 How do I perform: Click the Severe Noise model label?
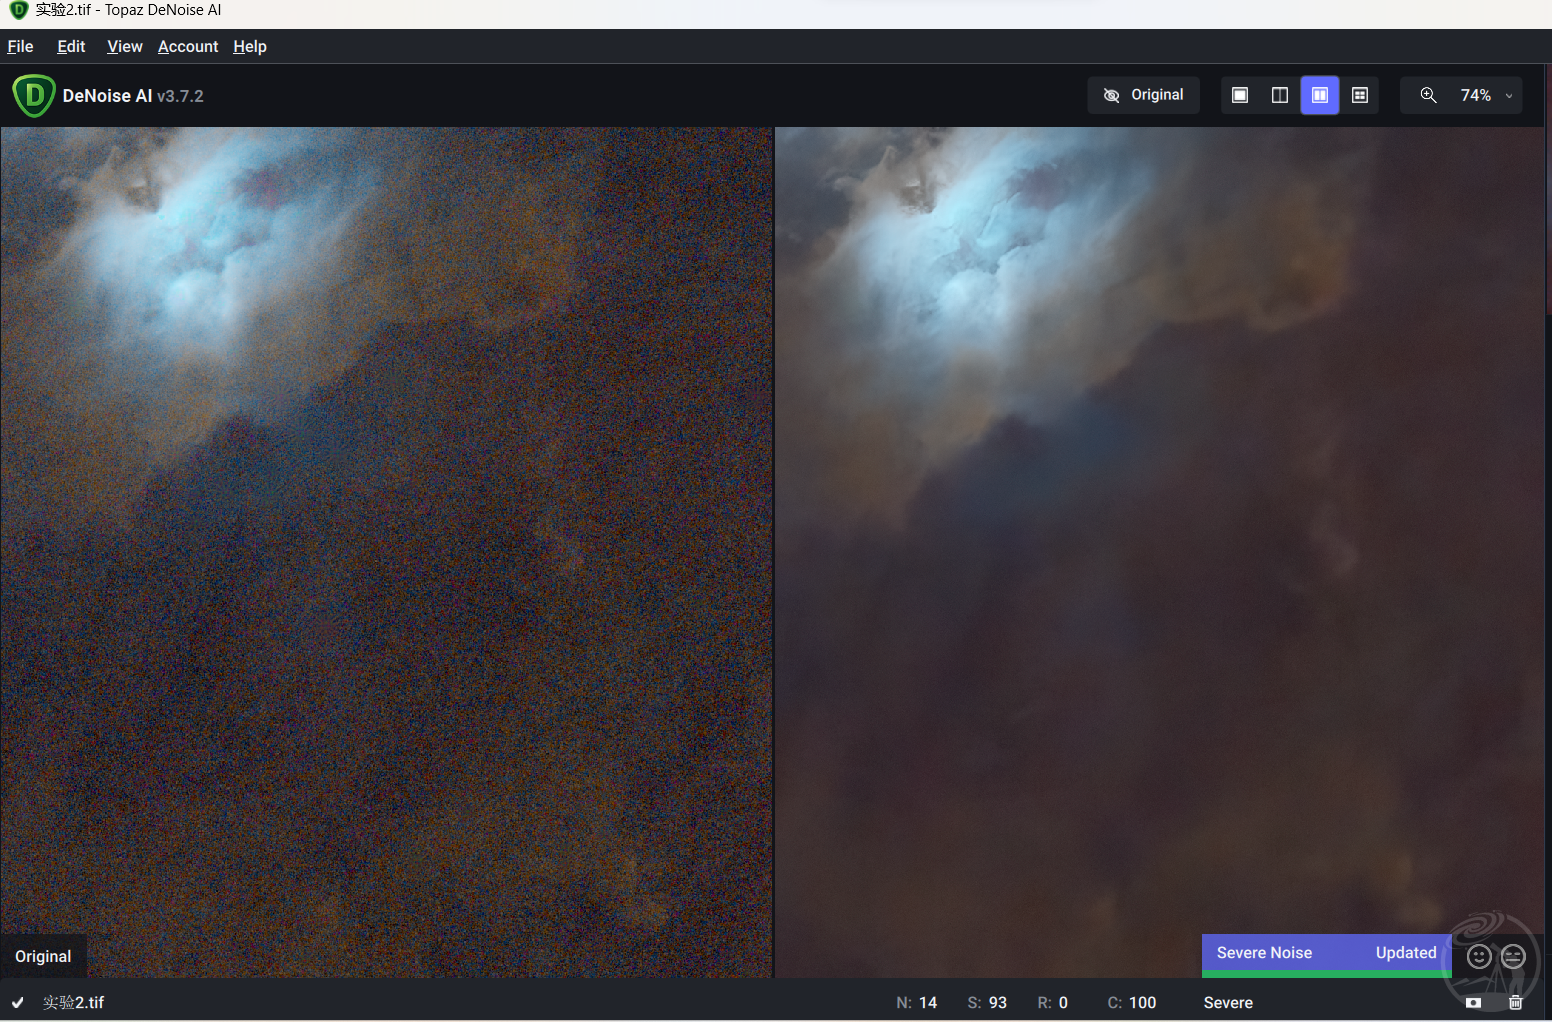1264,953
